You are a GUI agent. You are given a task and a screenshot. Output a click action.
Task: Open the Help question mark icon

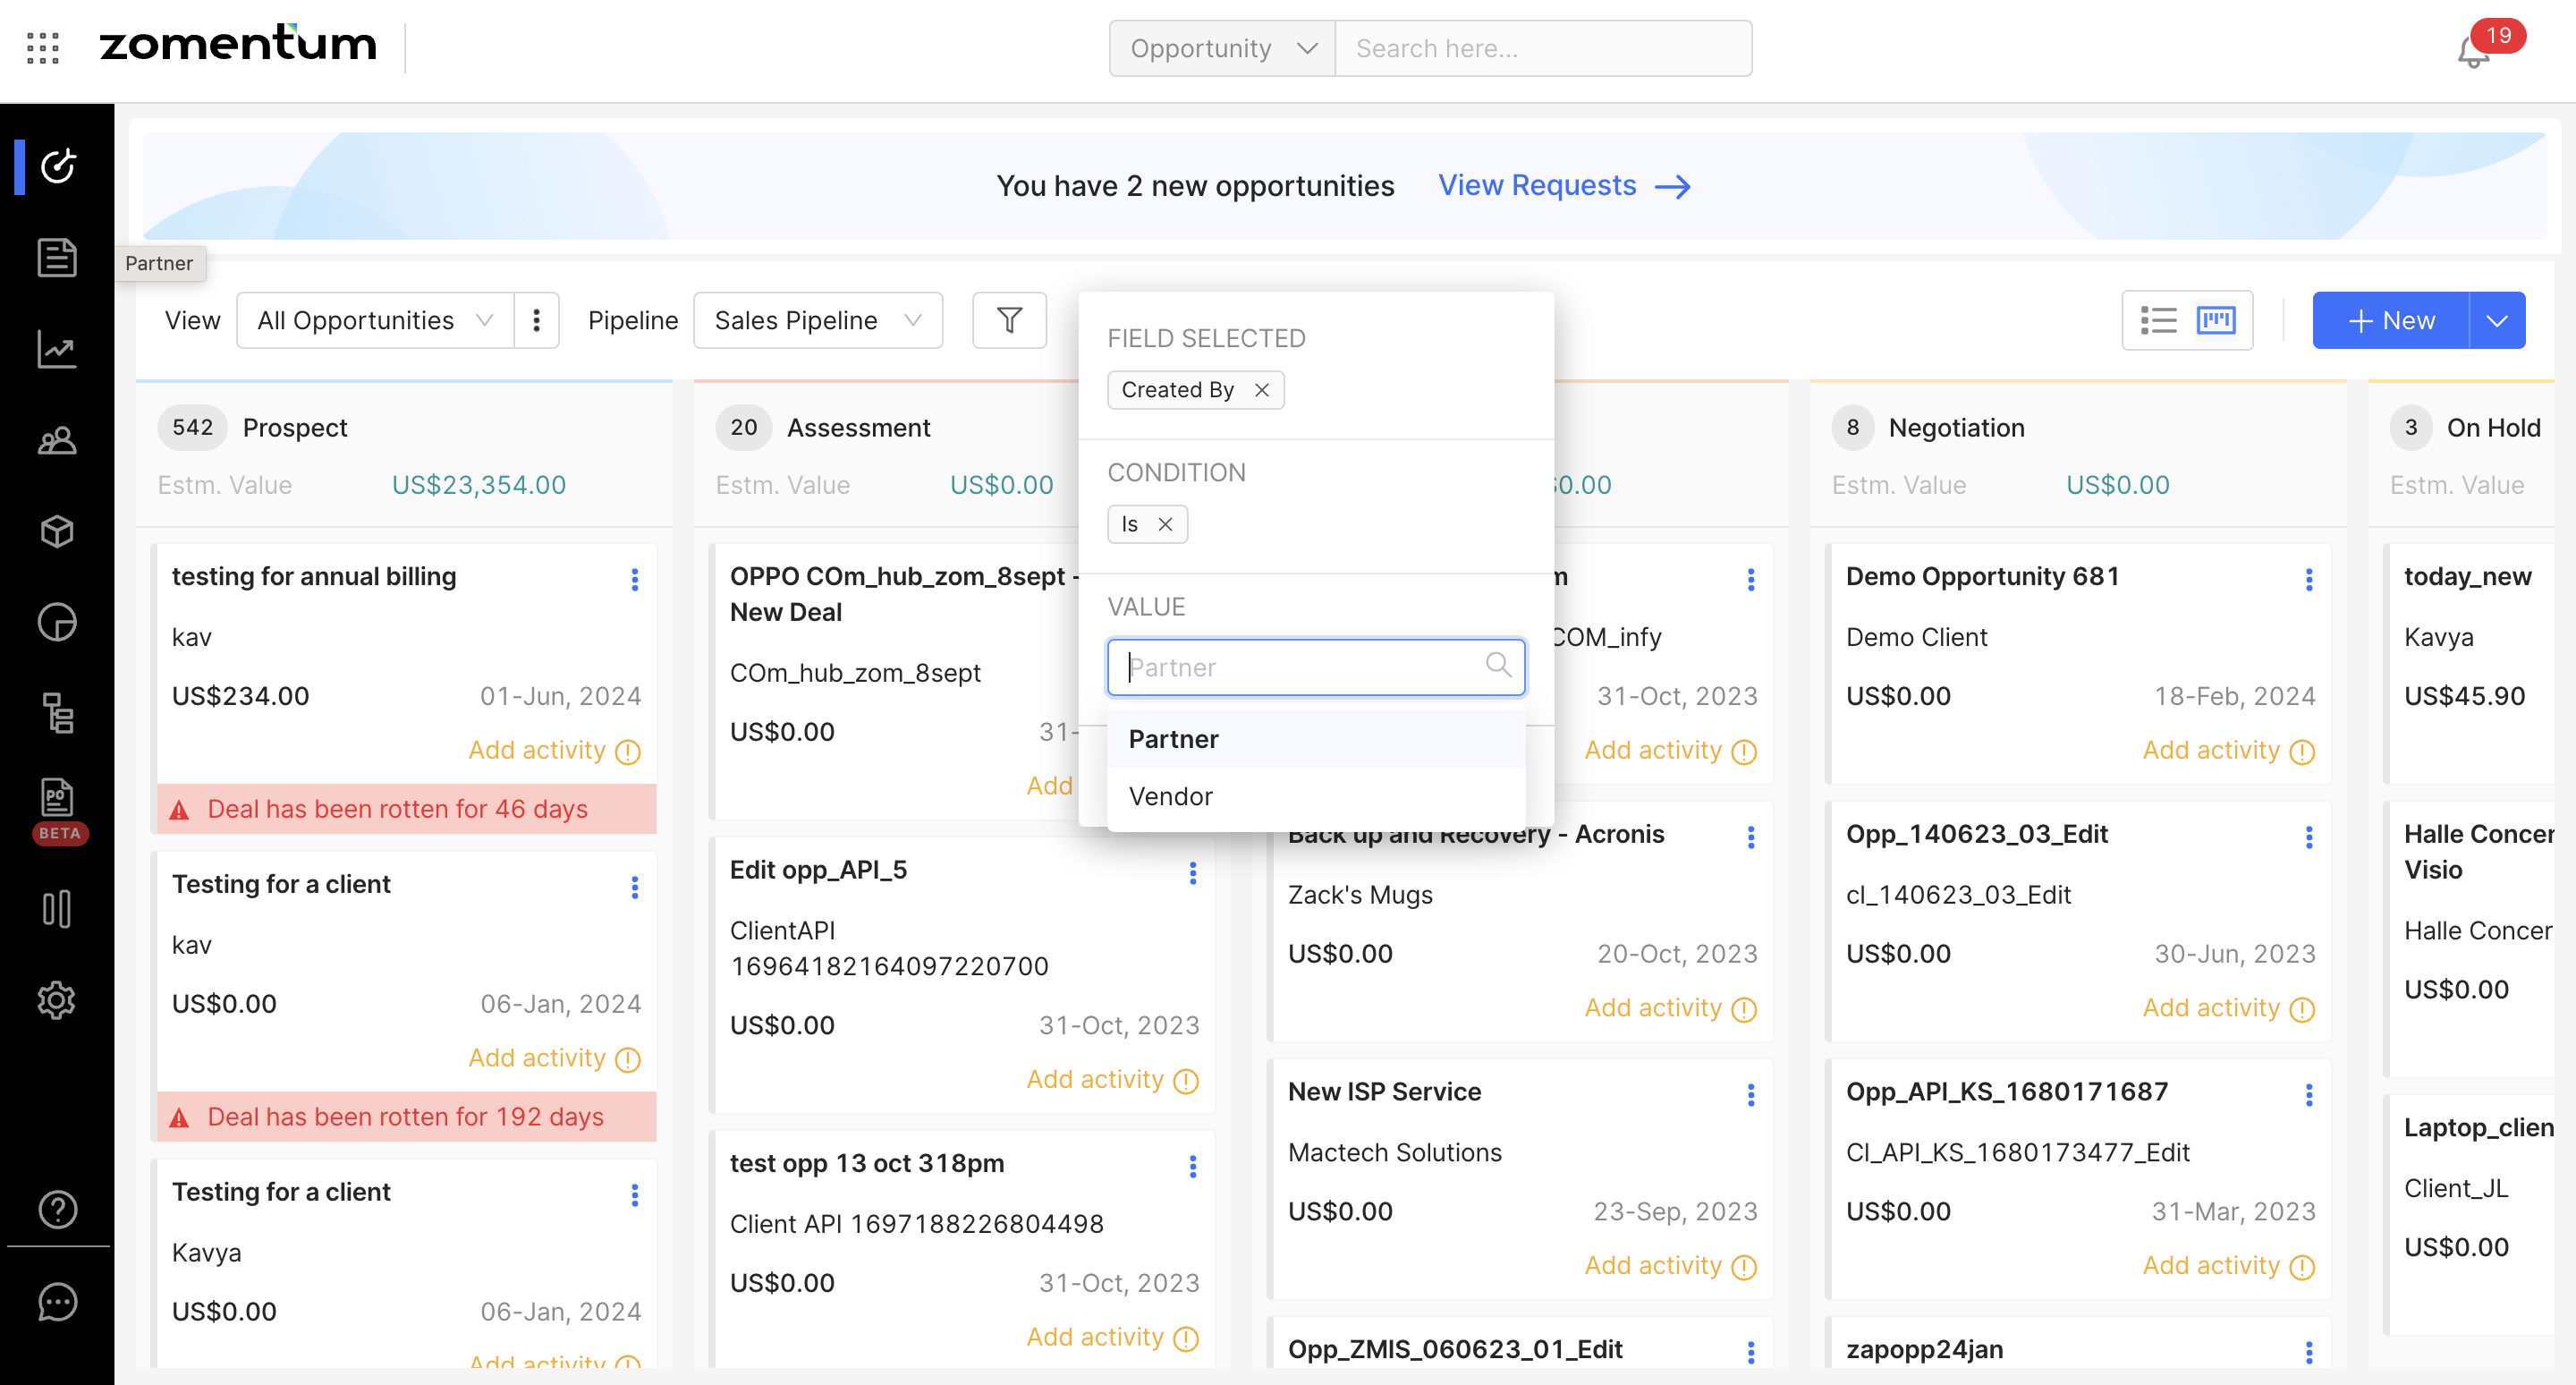pos(57,1209)
